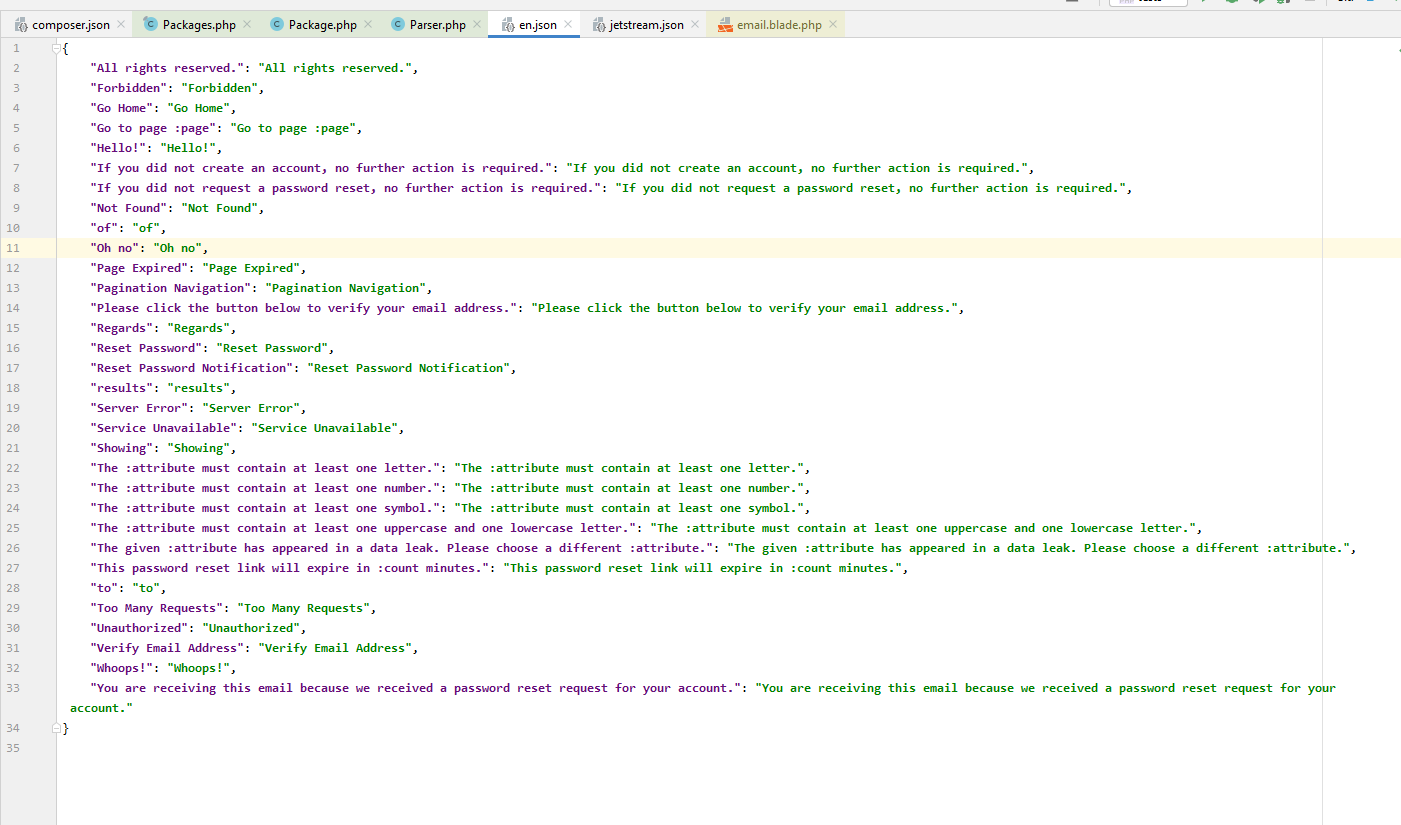Click the "Regards" key on line 15
The height and width of the screenshot is (825, 1401).
pyautogui.click(x=122, y=328)
